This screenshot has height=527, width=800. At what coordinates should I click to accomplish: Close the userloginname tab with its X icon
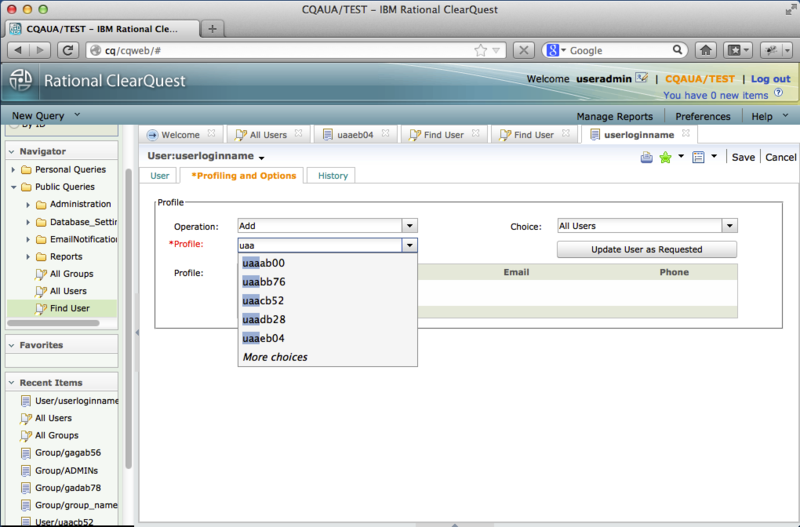(x=686, y=133)
